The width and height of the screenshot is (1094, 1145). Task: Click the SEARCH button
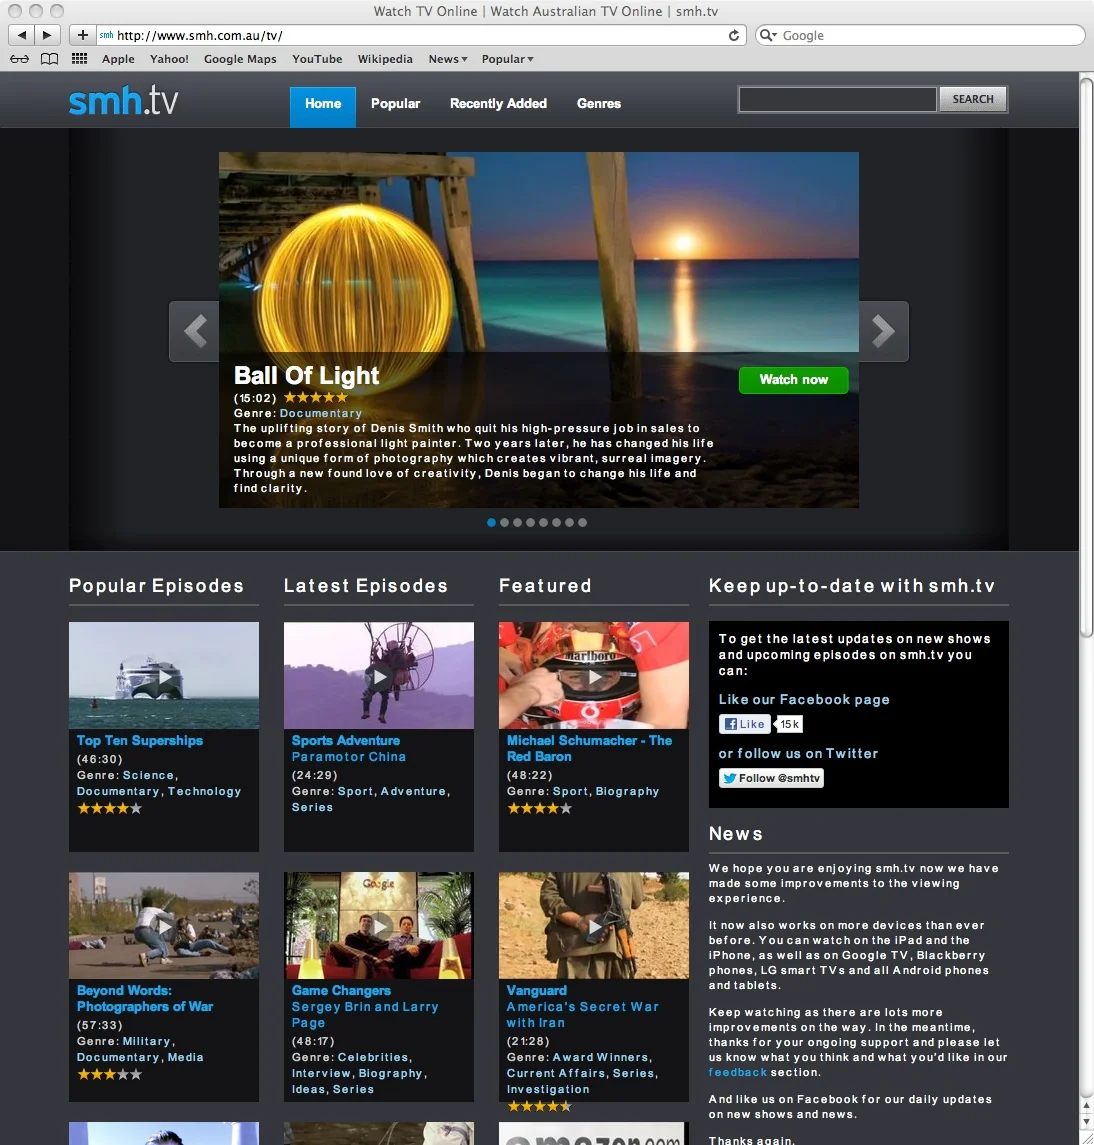coord(973,99)
